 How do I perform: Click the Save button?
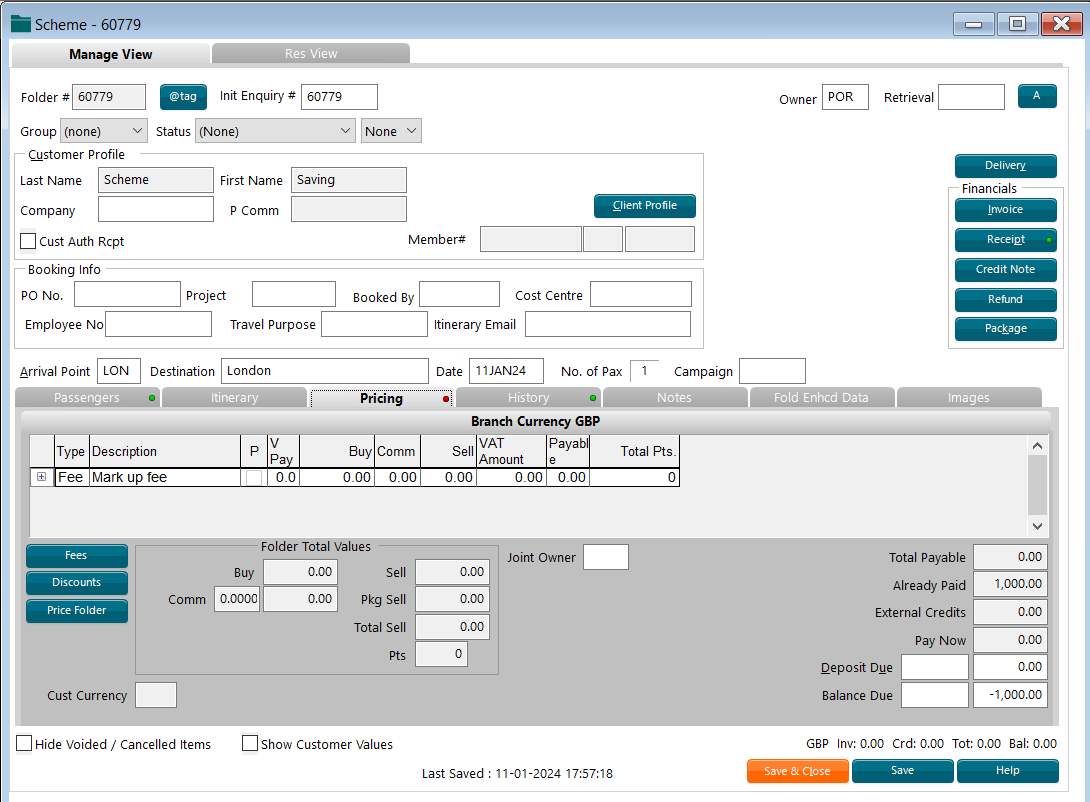(902, 771)
